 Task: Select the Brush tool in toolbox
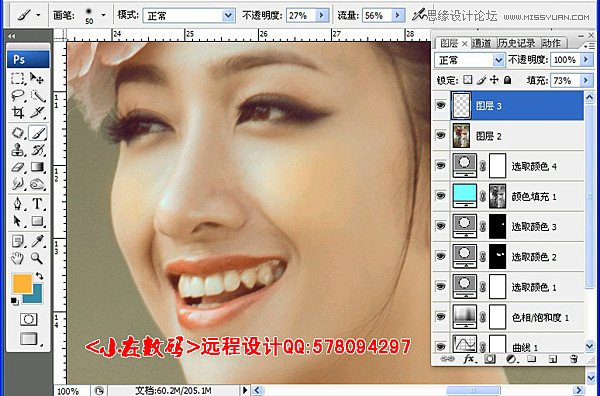(x=37, y=133)
